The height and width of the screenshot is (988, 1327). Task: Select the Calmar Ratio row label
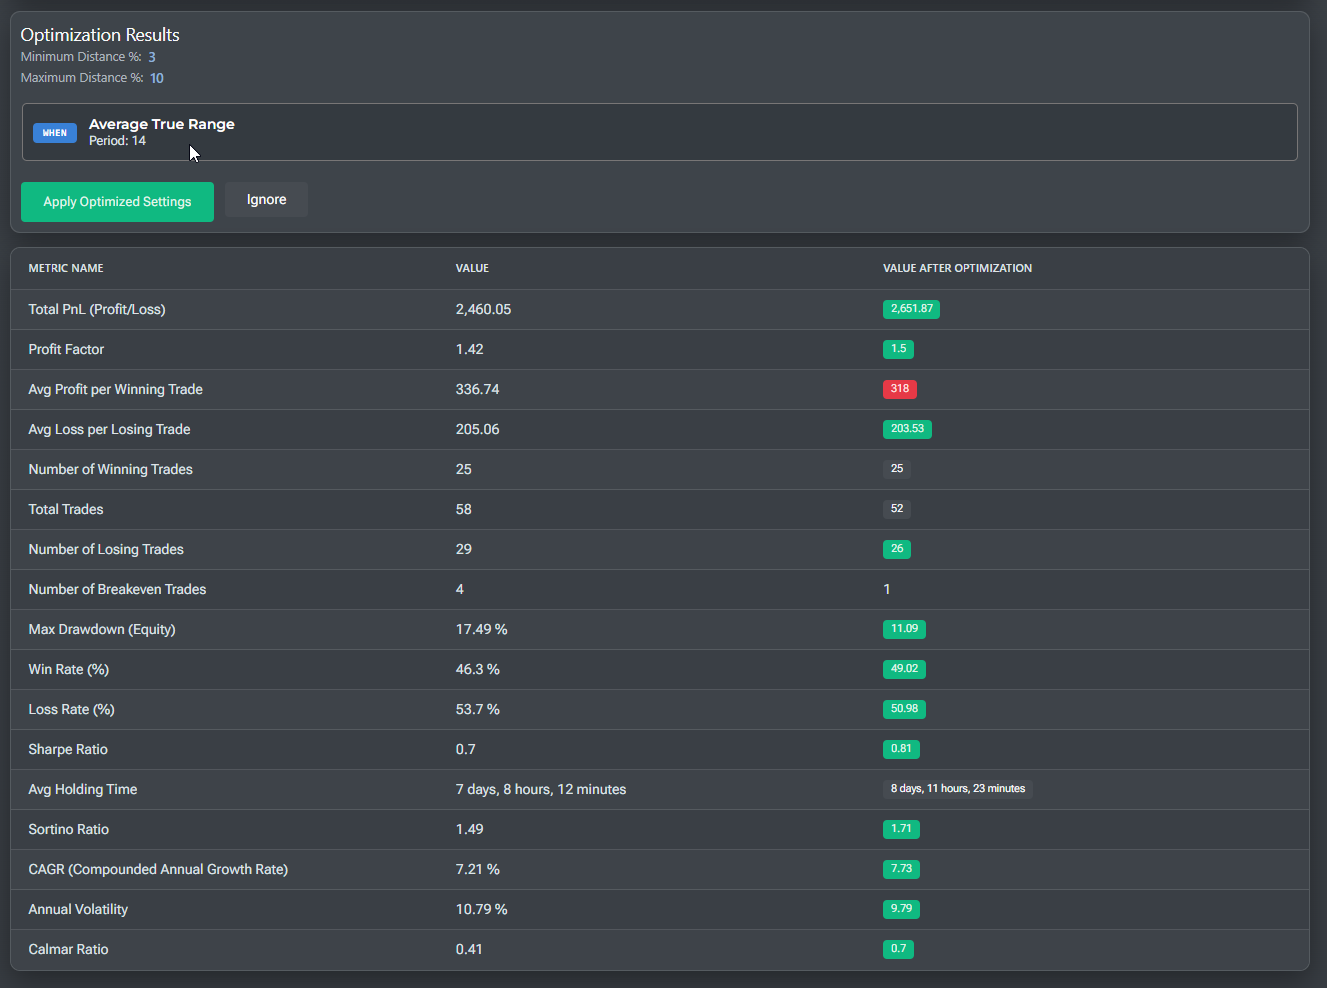(x=68, y=949)
